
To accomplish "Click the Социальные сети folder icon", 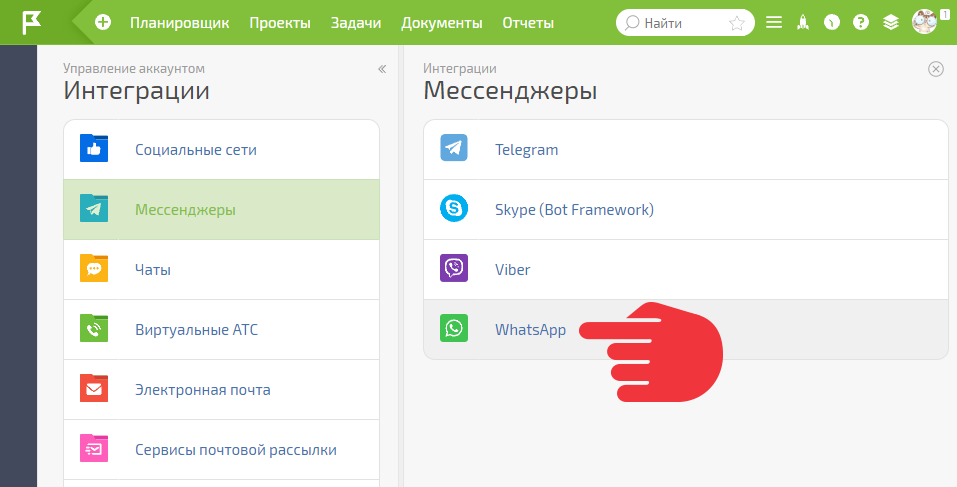I will point(94,148).
